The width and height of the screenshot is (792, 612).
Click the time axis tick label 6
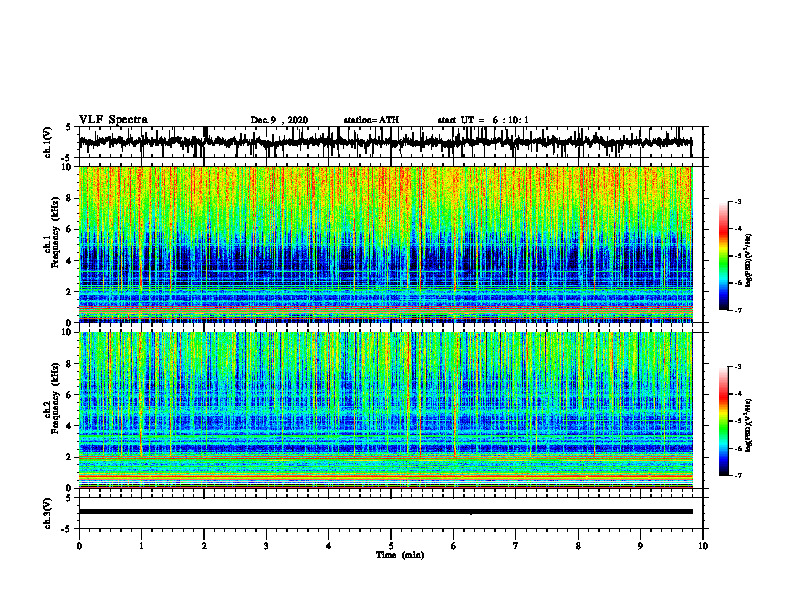click(454, 546)
